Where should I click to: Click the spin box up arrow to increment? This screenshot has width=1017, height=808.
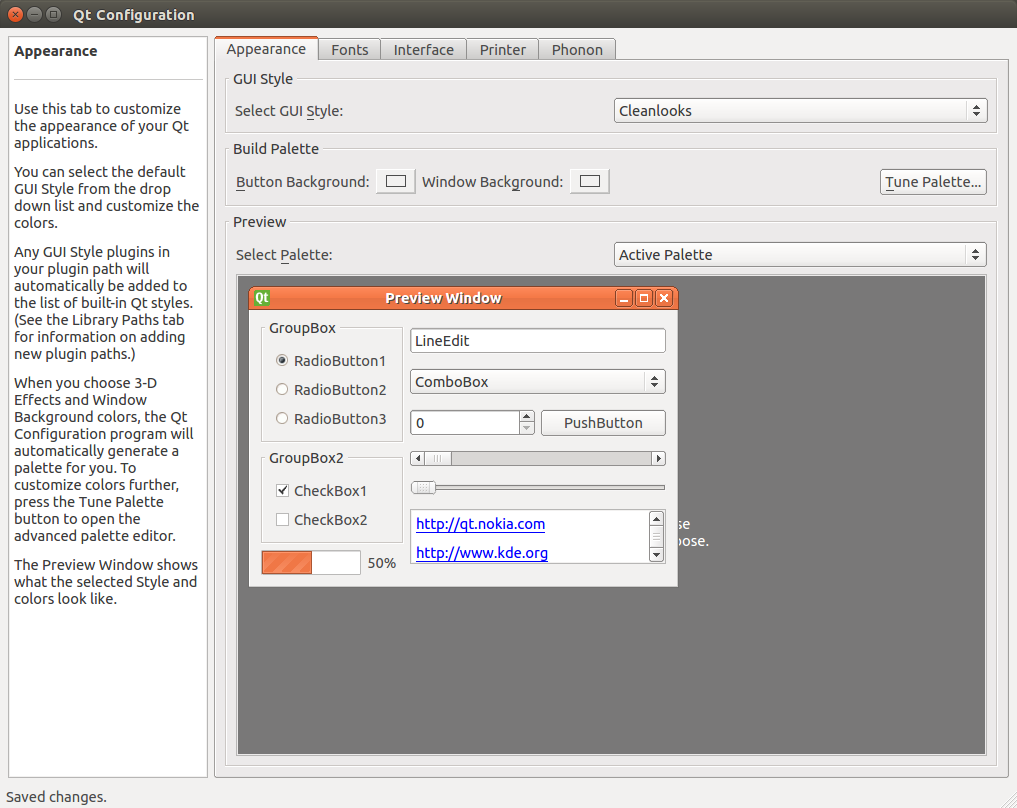coord(526,417)
